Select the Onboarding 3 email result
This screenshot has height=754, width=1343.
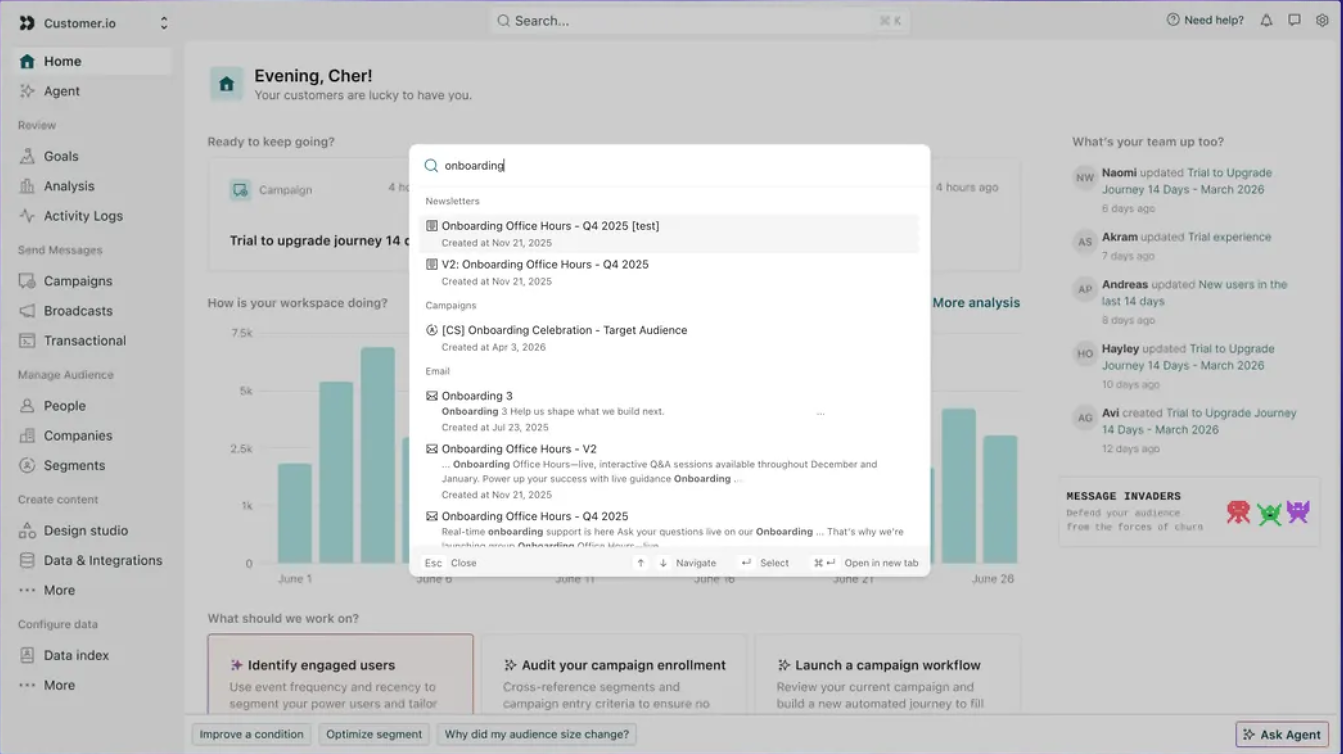tap(669, 411)
